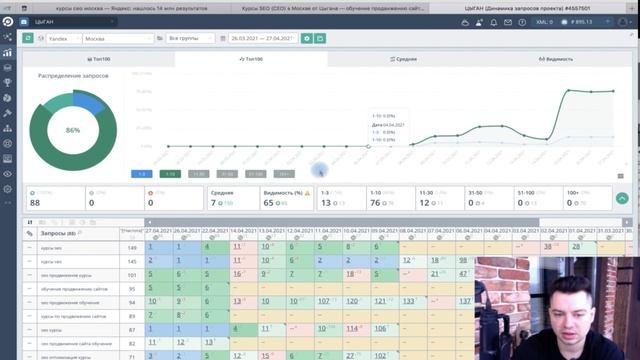Image resolution: width=640 pixels, height=360 pixels.
Task: Click the table scrollbar right arrow
Action: point(627,222)
